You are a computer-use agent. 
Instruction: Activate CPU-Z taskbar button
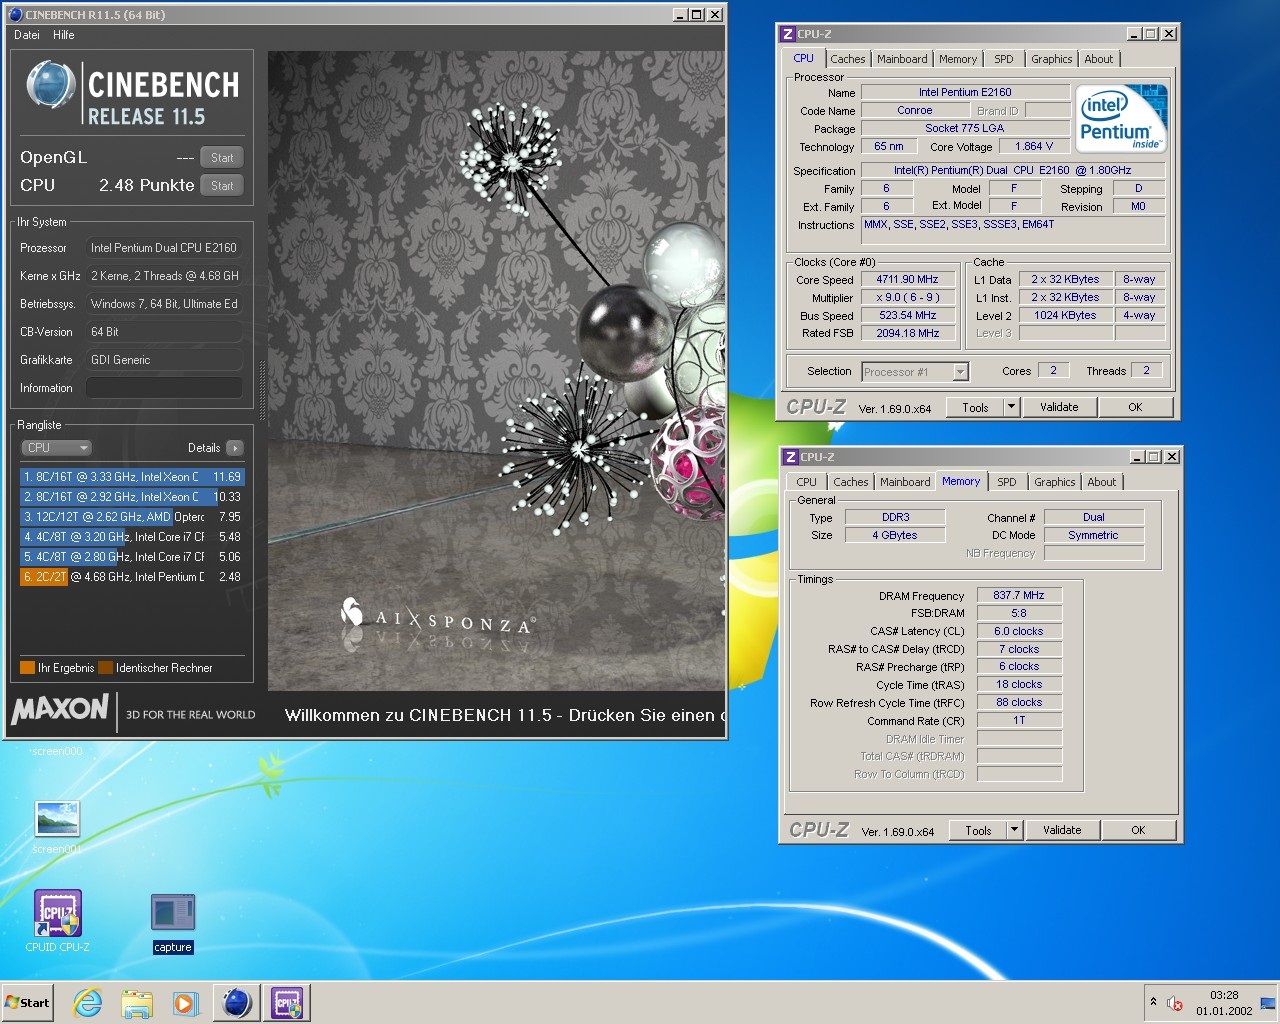coord(287,1003)
